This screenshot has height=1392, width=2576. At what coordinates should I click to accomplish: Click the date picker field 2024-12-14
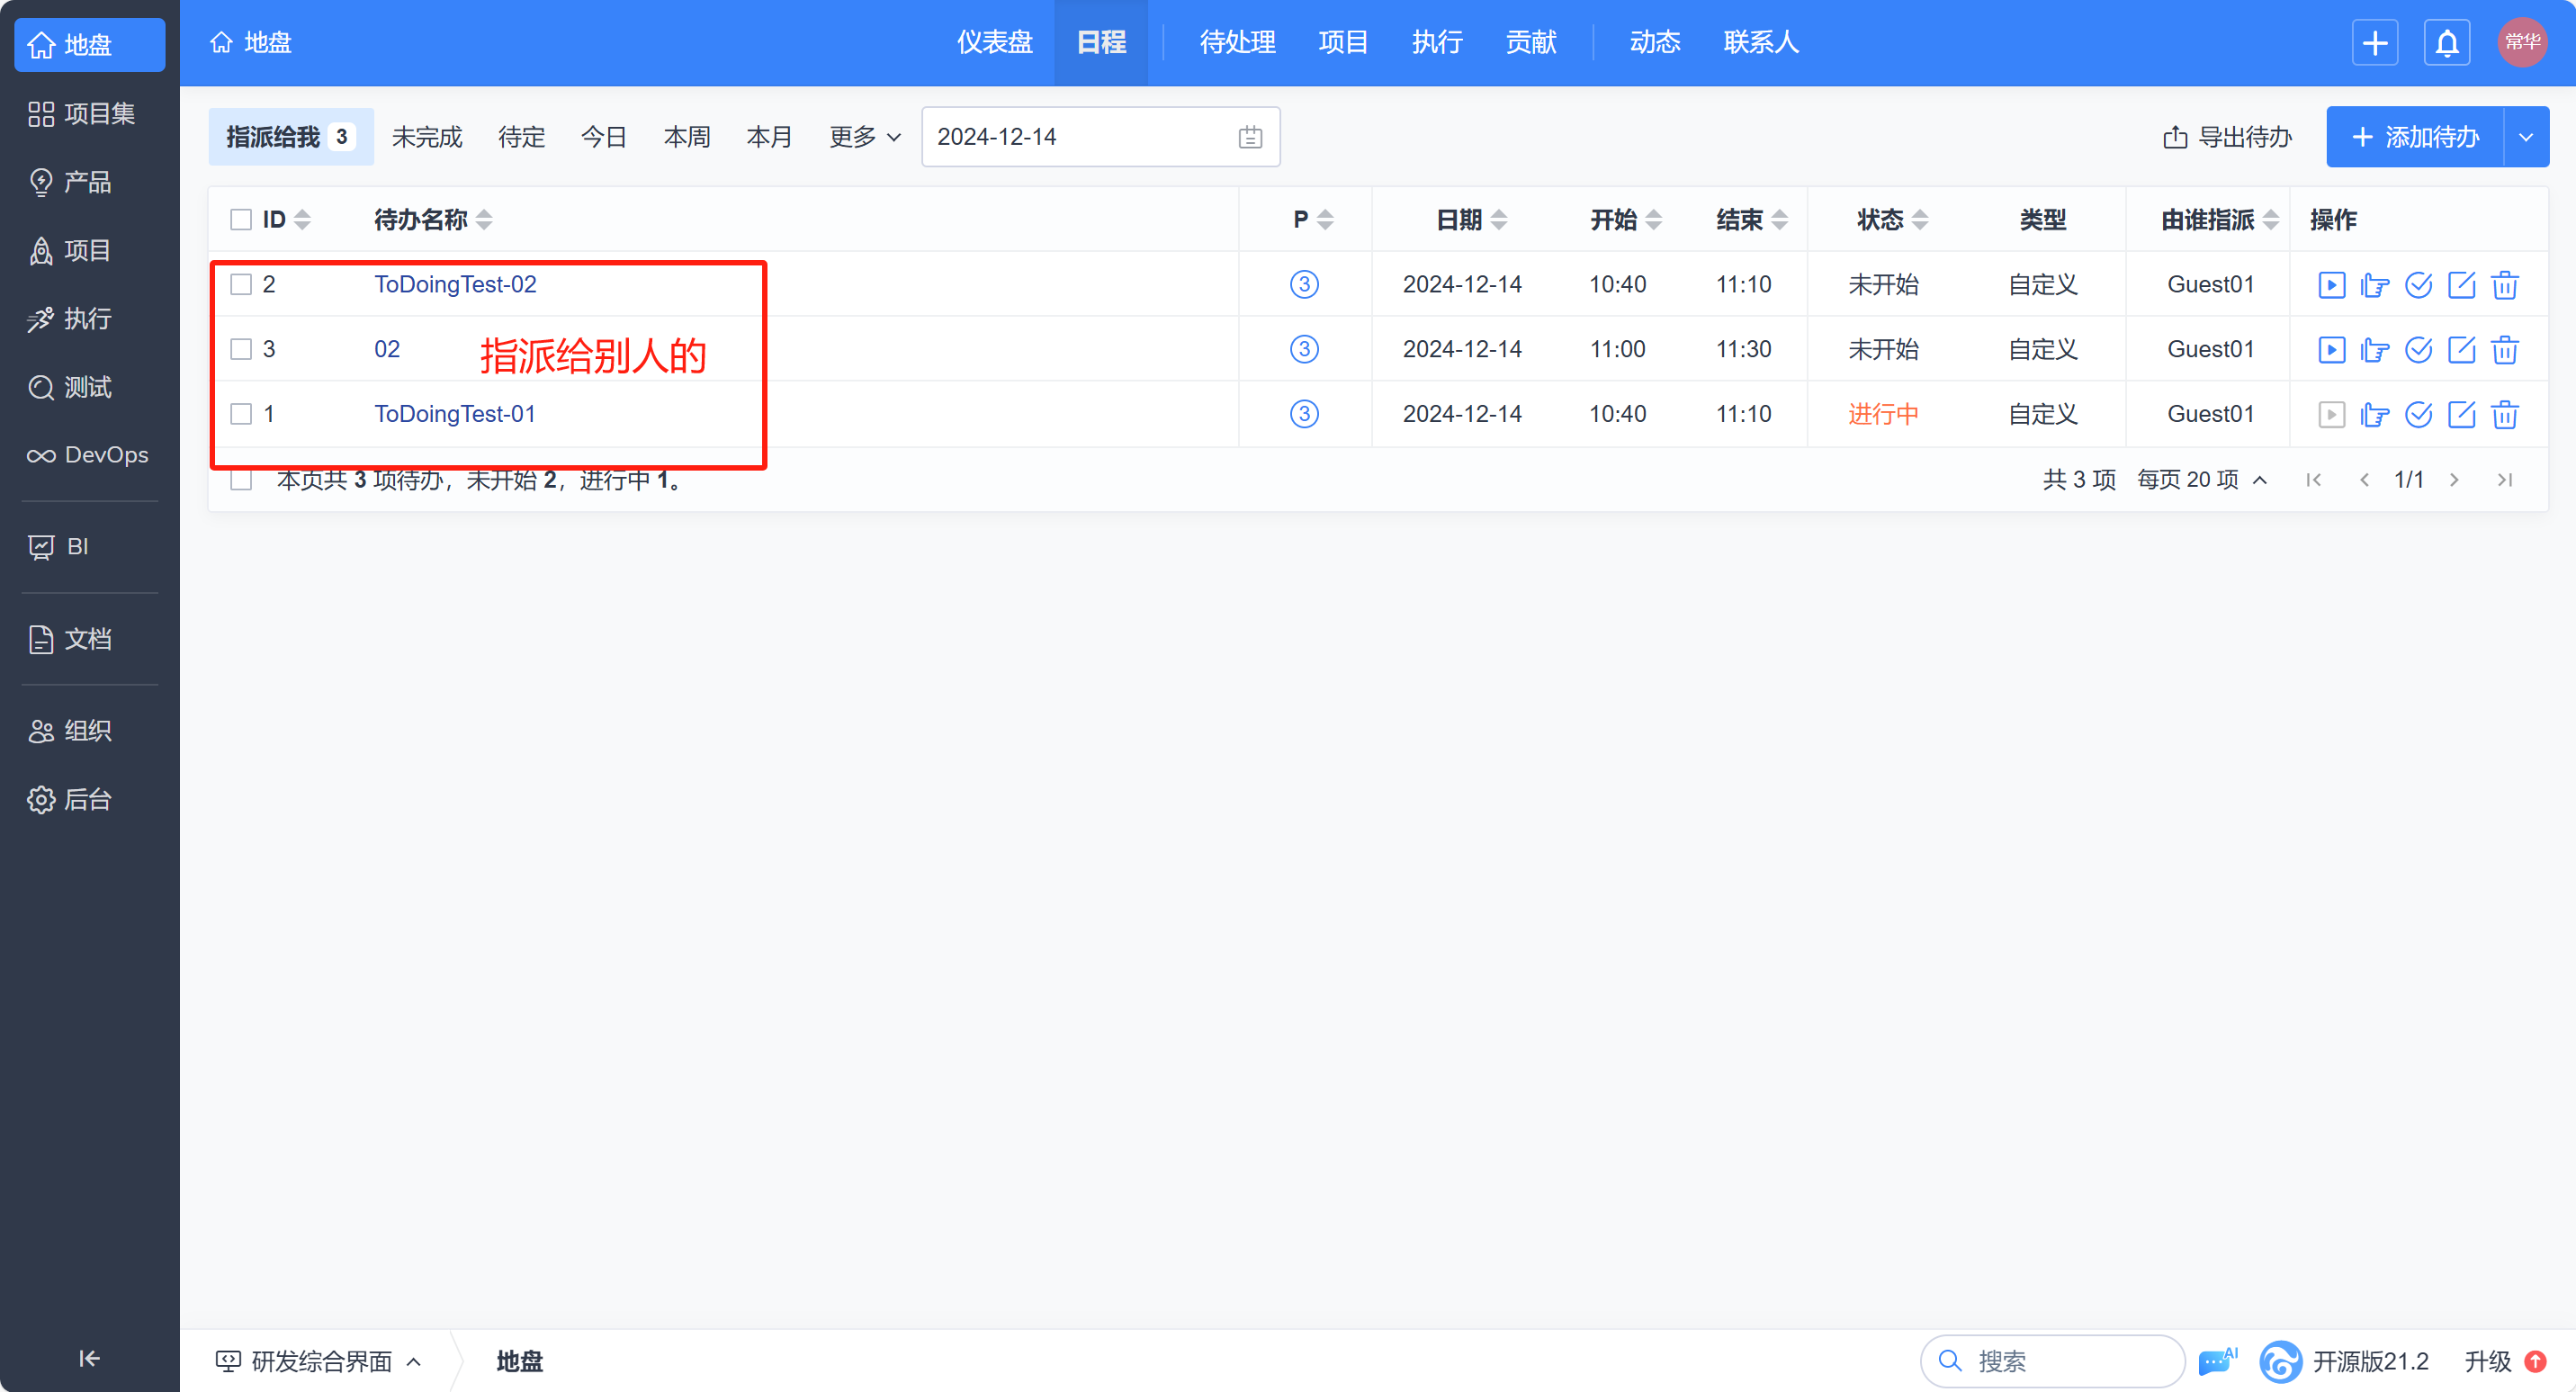1099,137
